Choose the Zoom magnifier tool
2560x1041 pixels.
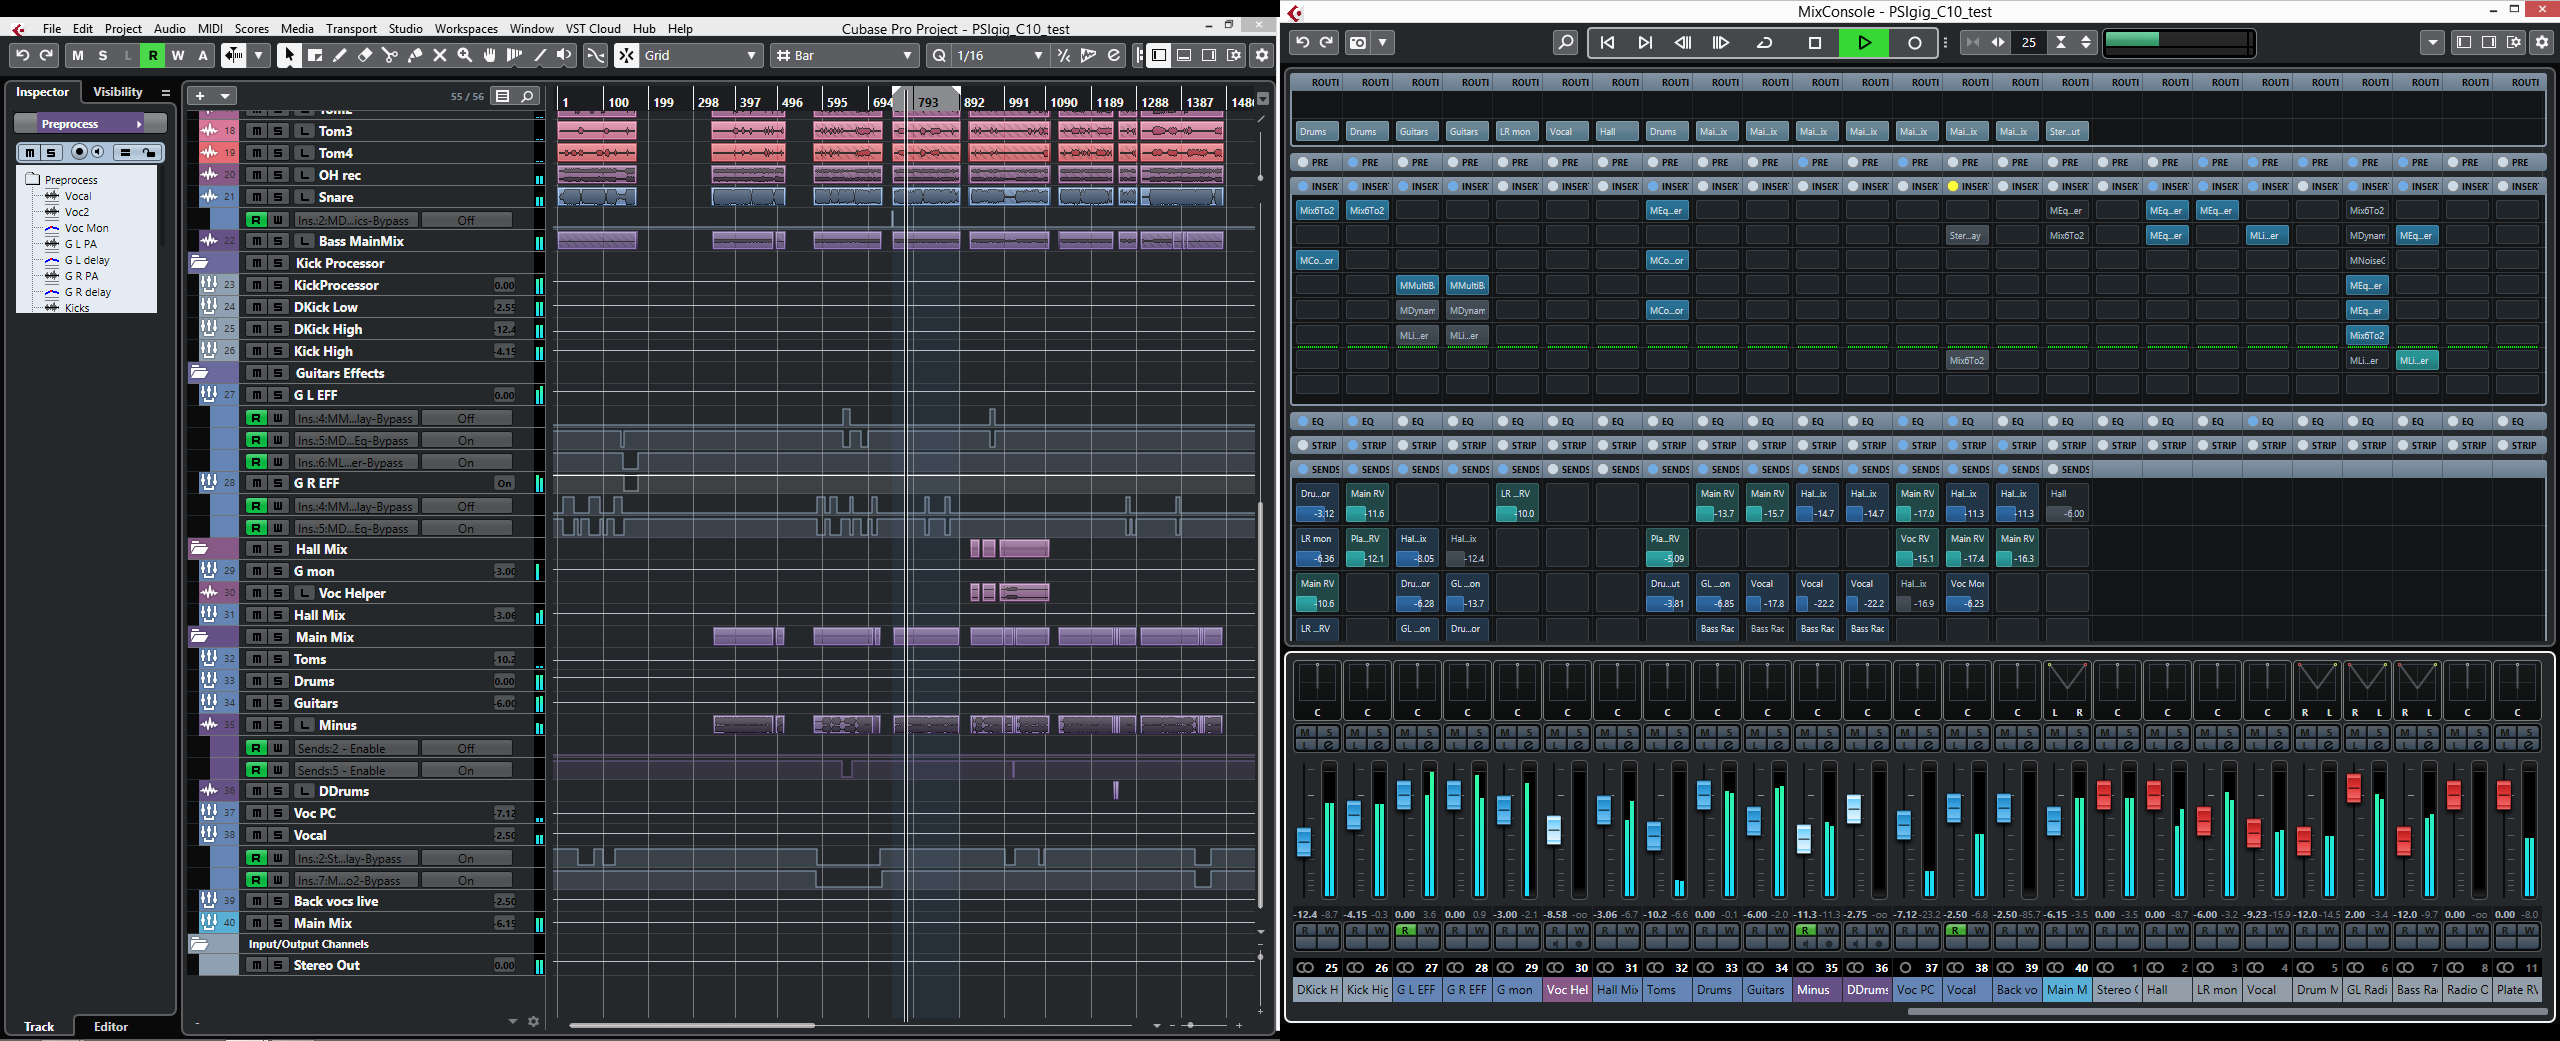point(465,56)
